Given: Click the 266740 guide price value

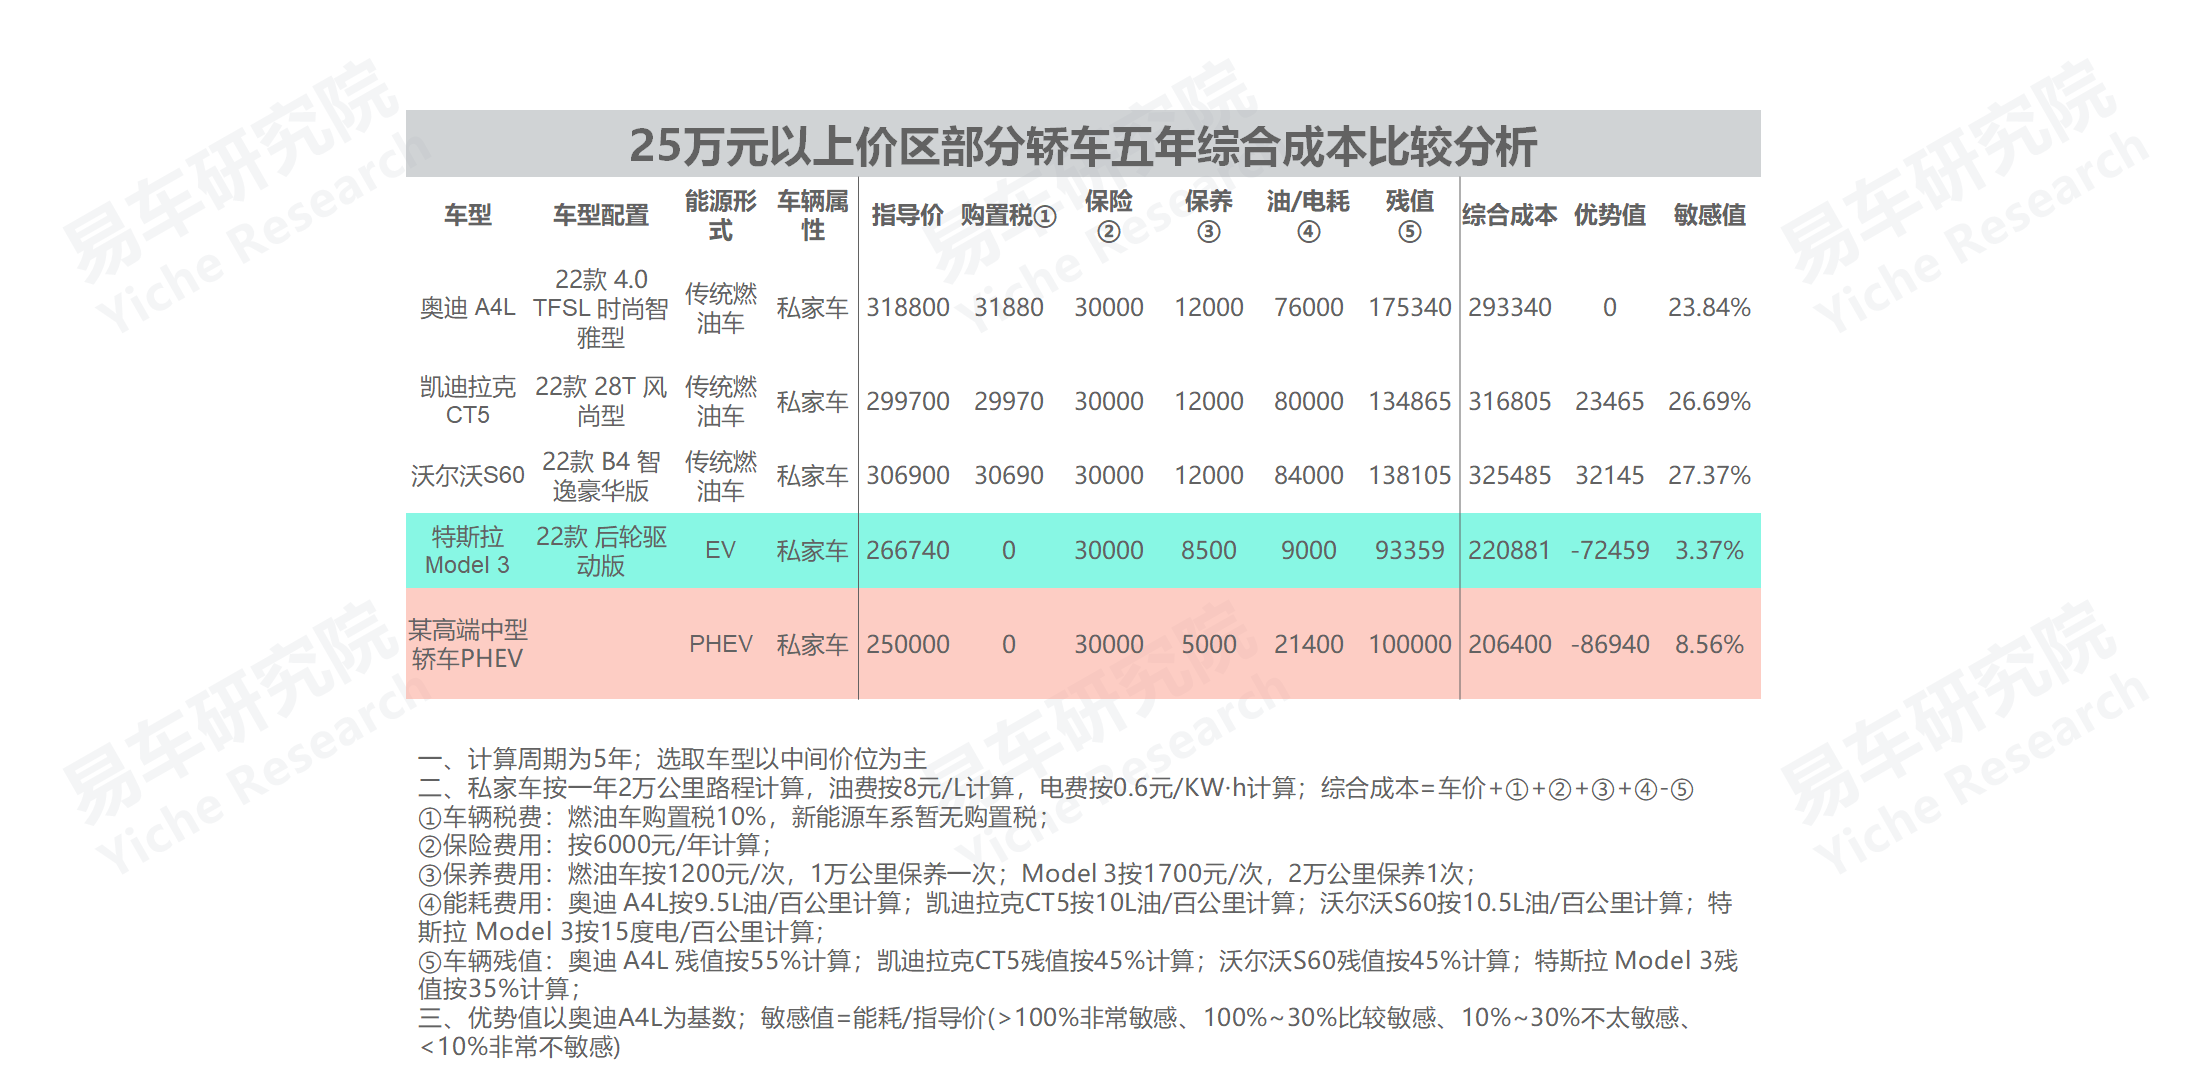Looking at the screenshot, I should pyautogui.click(x=908, y=551).
